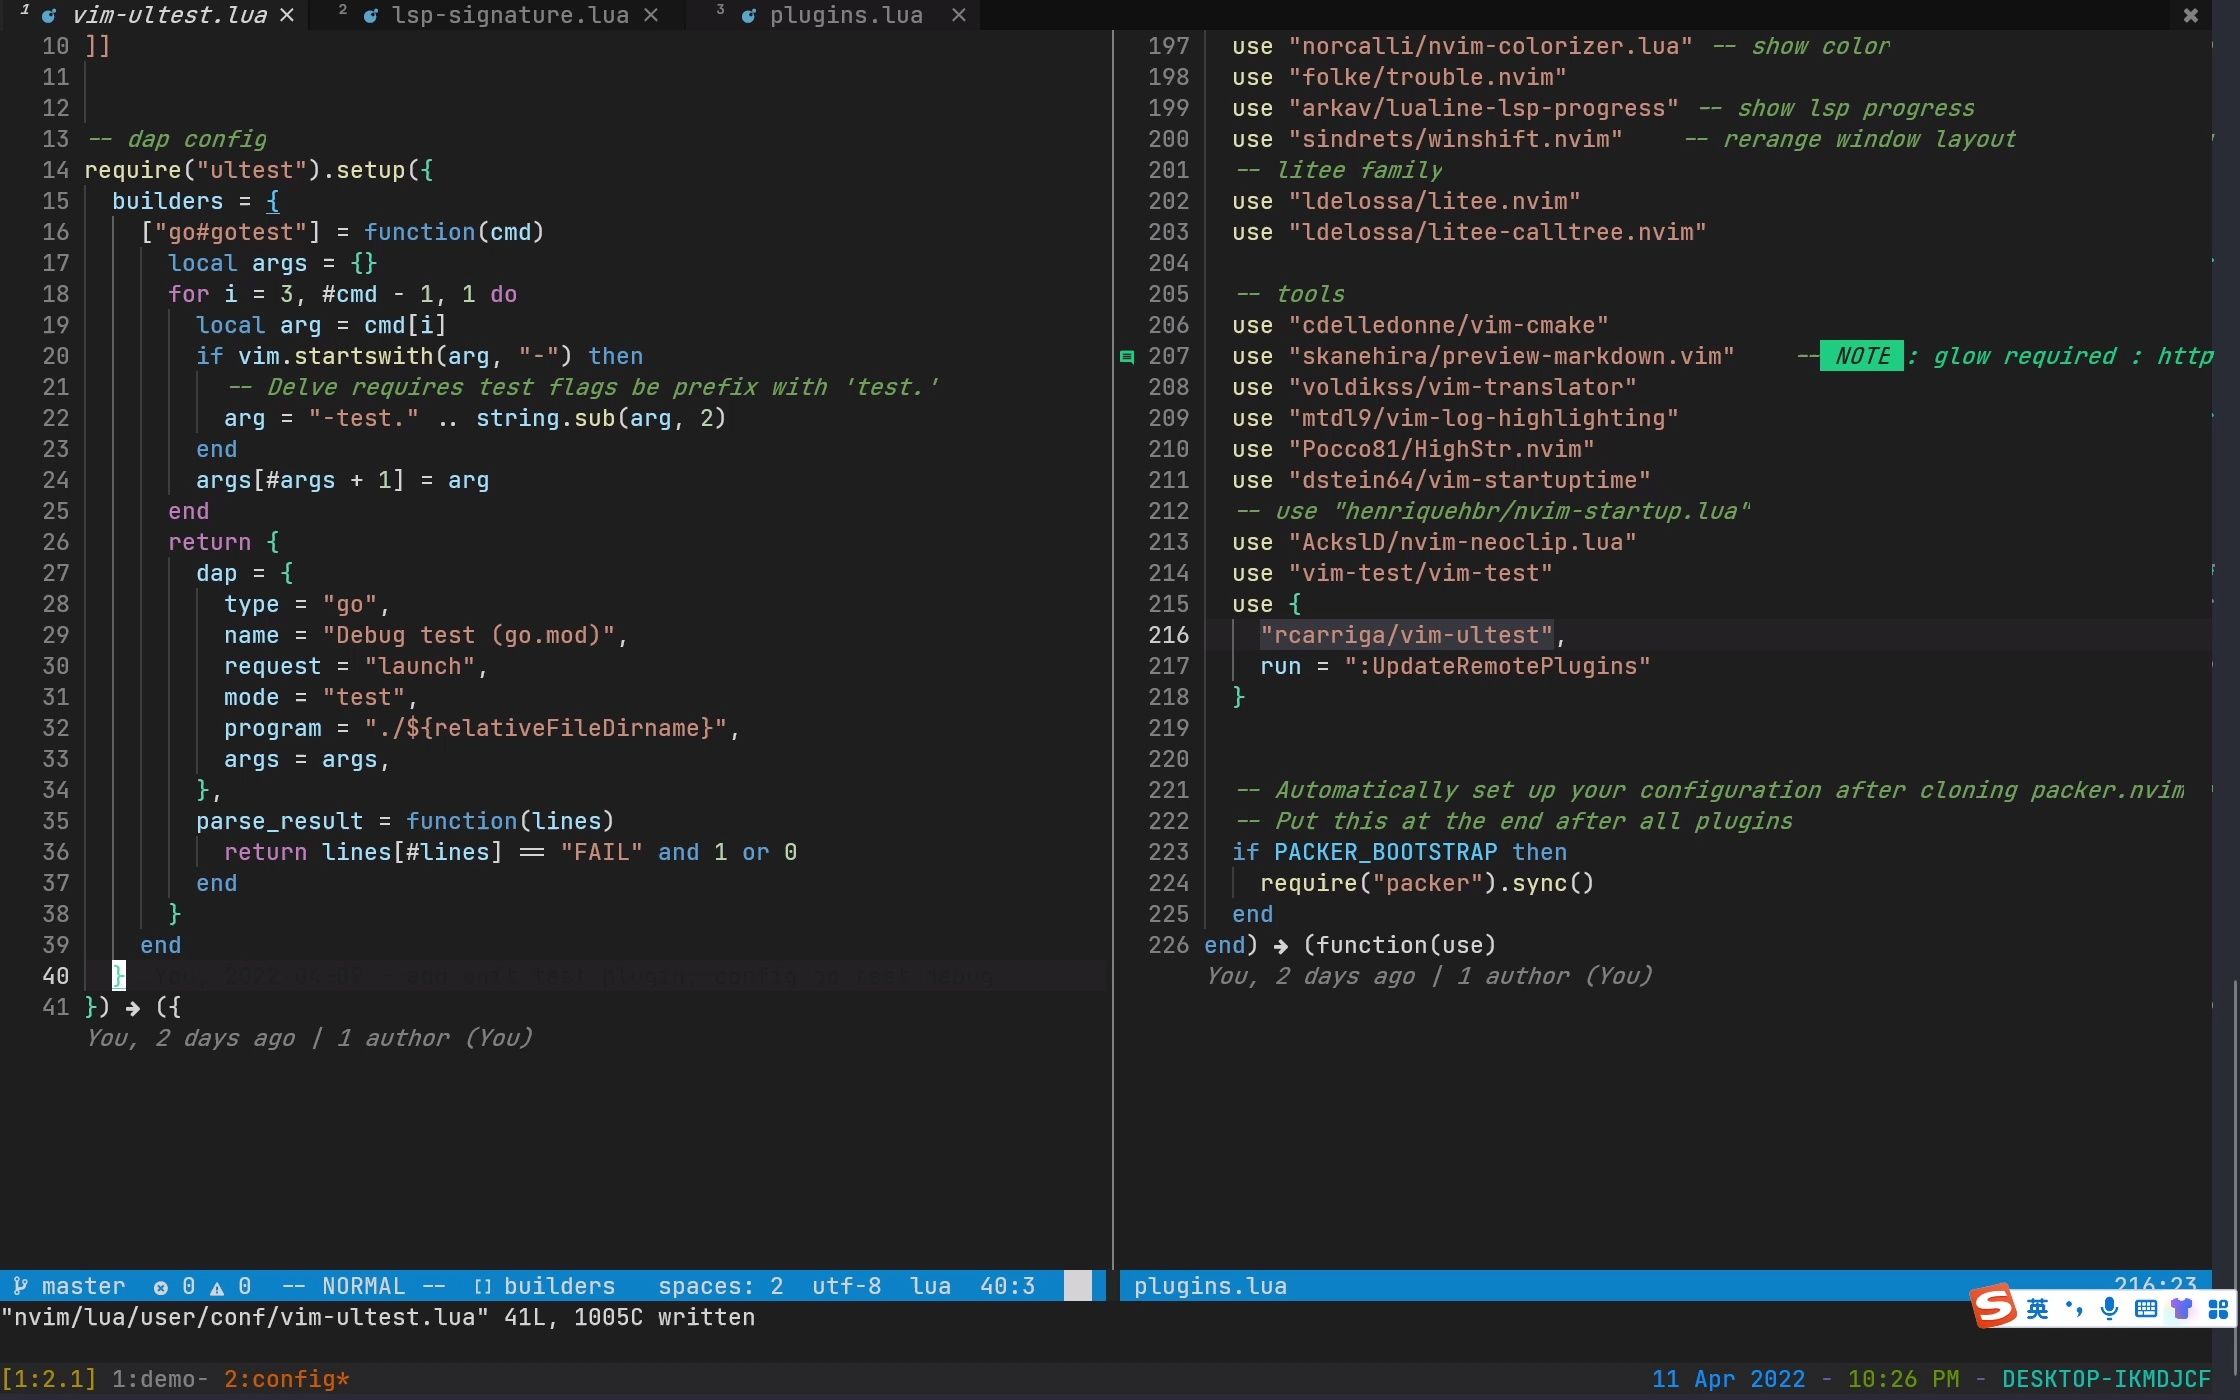The height and width of the screenshot is (1400, 2240).
Task: Toggle punctuation mode in IME bar
Action: (2074, 1308)
